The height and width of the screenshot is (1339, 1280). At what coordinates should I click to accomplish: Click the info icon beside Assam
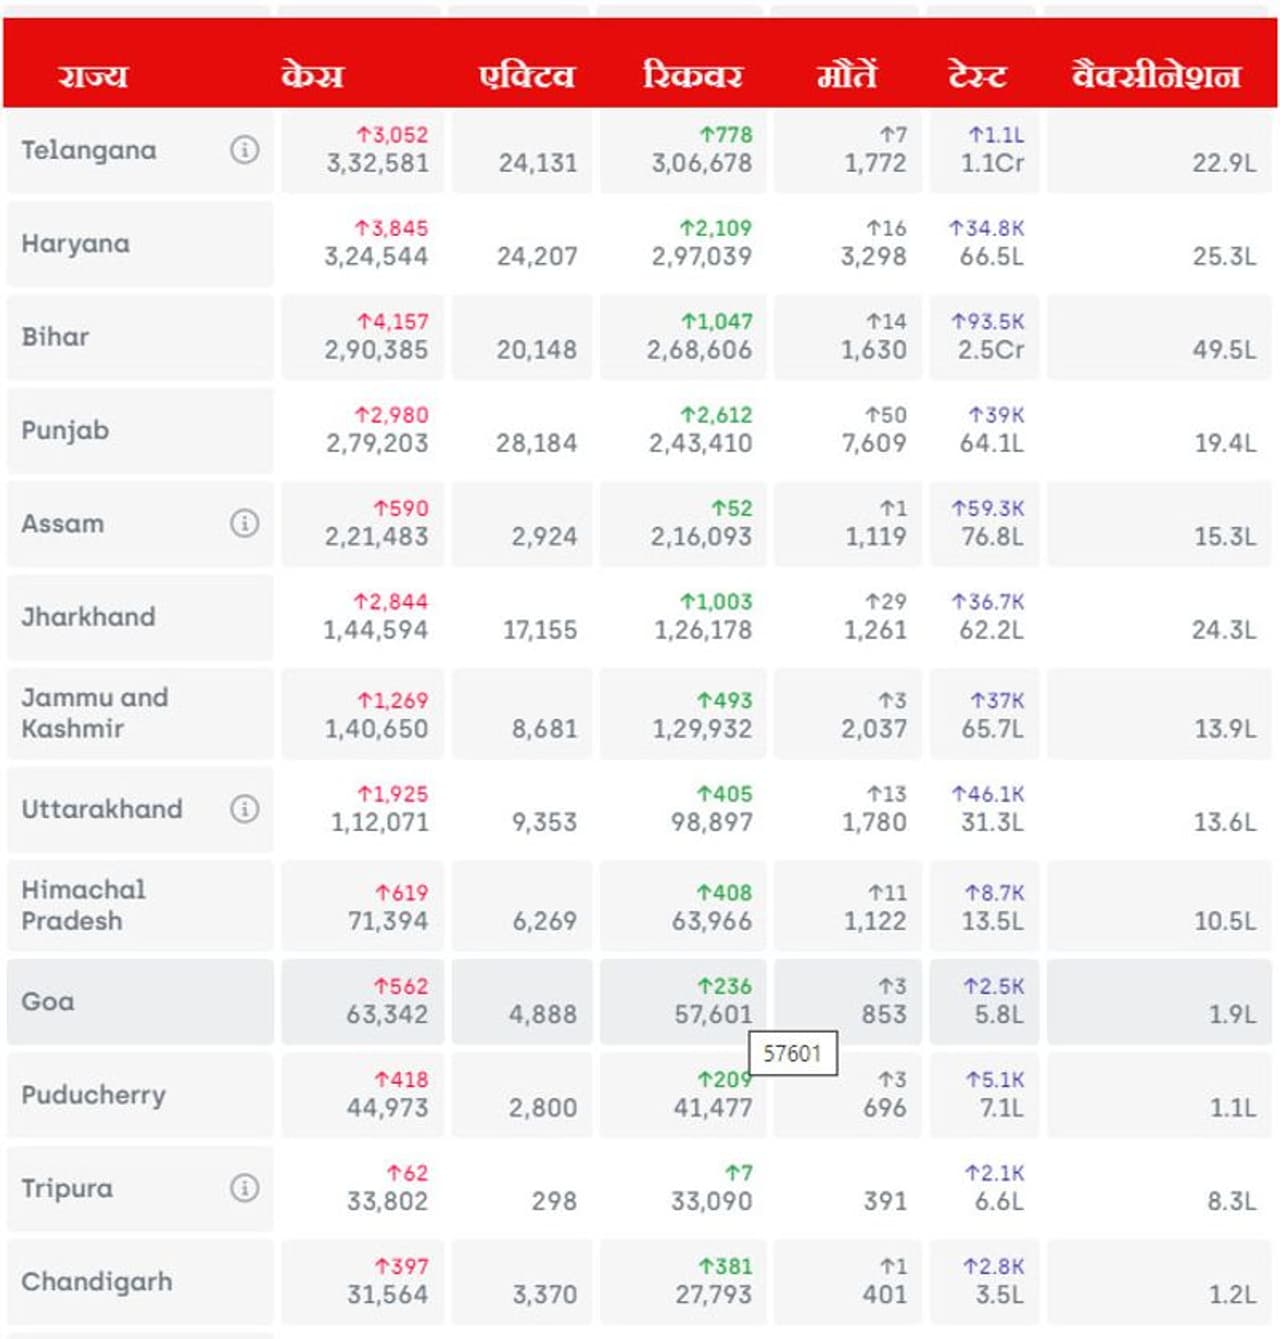pyautogui.click(x=244, y=523)
